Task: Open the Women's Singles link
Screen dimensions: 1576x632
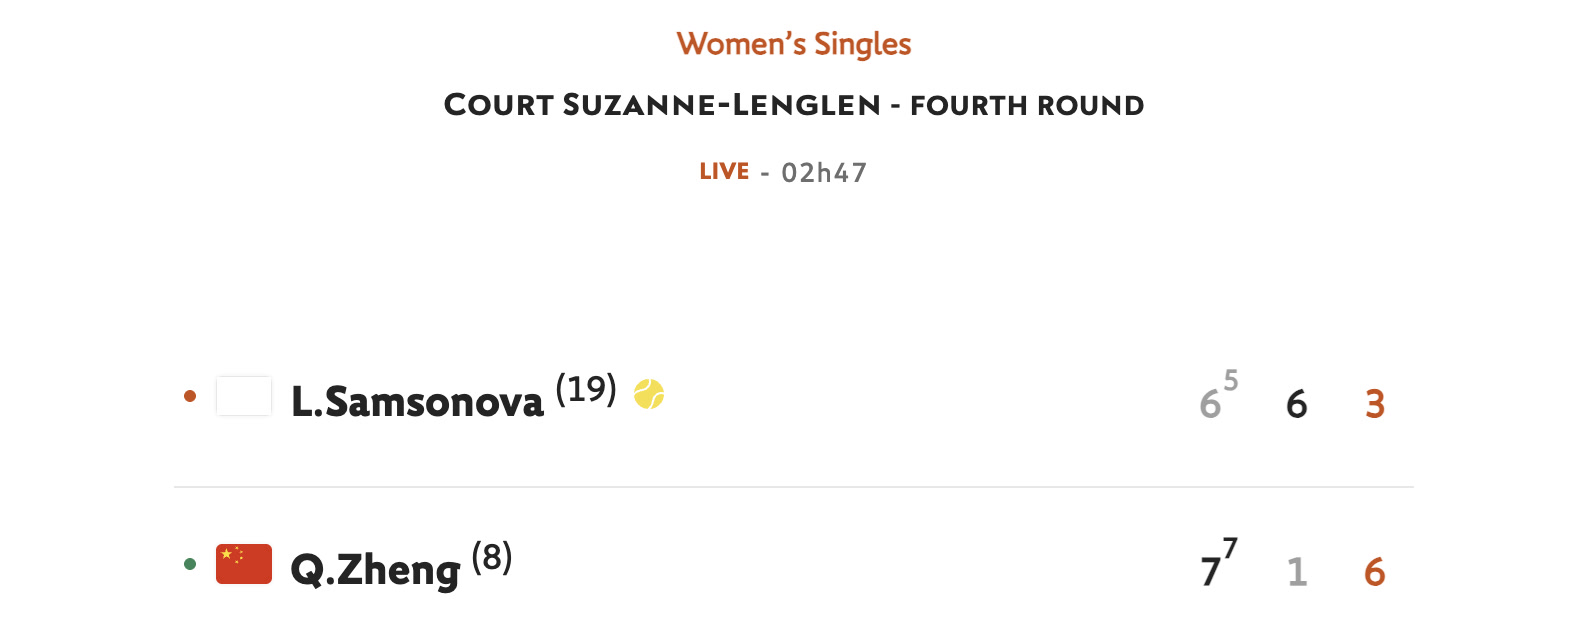Action: coord(794,44)
